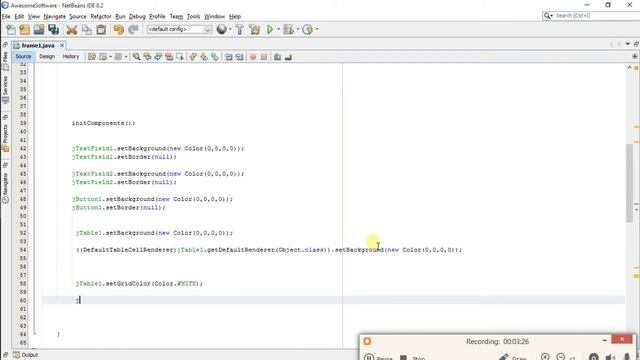Image resolution: width=640 pixels, height=360 pixels.
Task: Click initComponents(); code line
Action: (103, 123)
